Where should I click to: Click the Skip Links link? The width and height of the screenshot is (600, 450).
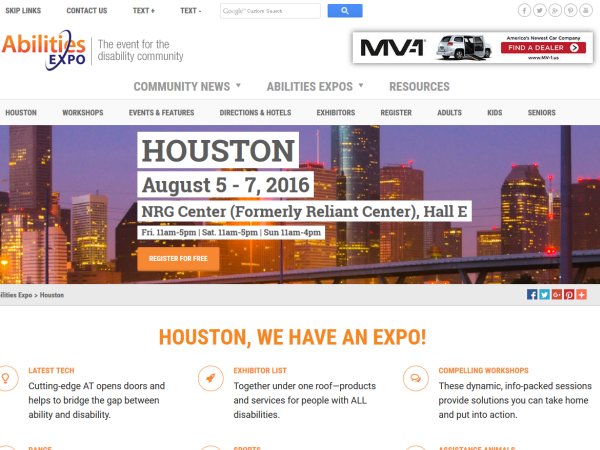coord(23,11)
